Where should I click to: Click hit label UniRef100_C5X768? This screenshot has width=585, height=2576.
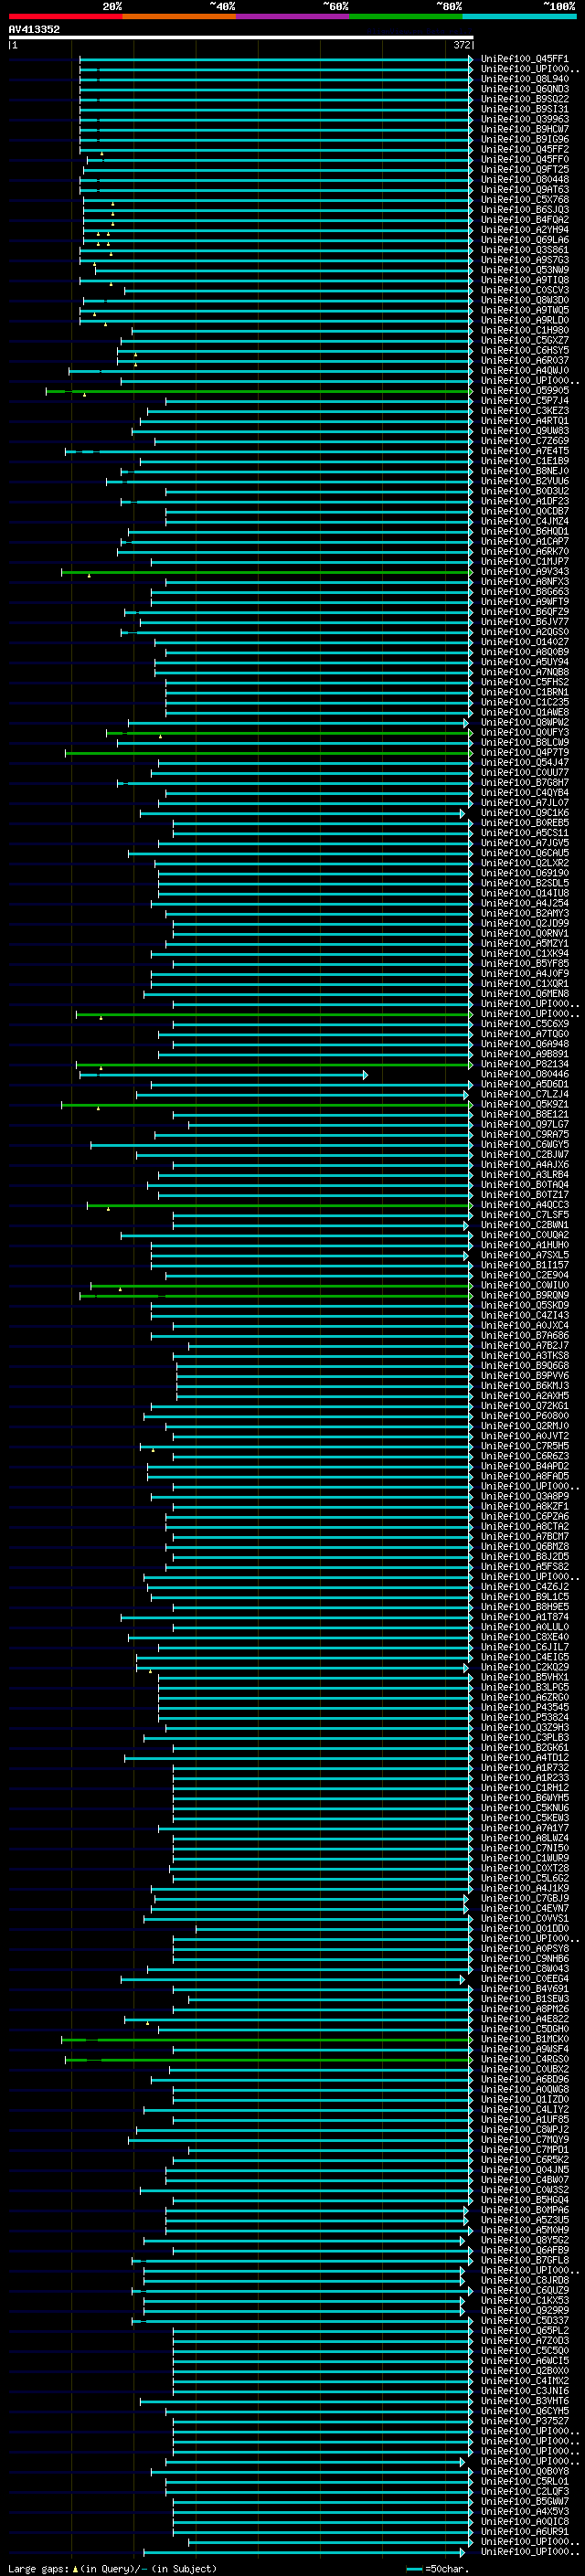525,200
